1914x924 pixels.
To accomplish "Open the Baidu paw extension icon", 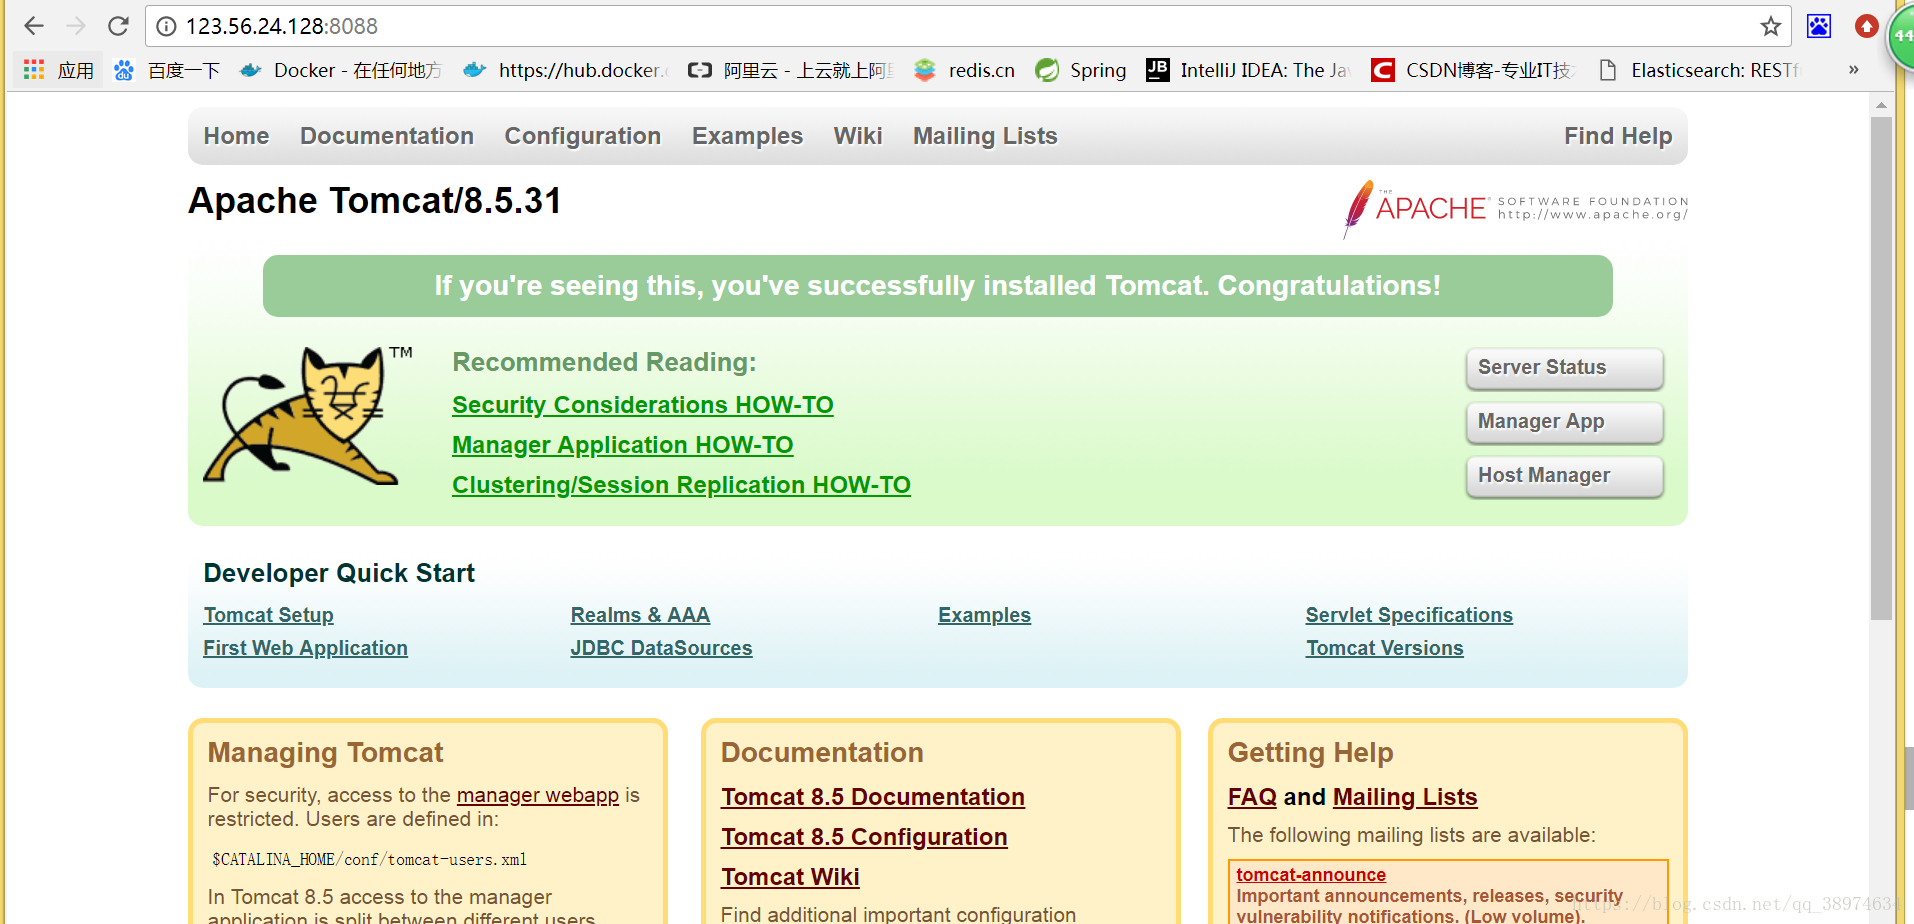I will tap(1819, 26).
